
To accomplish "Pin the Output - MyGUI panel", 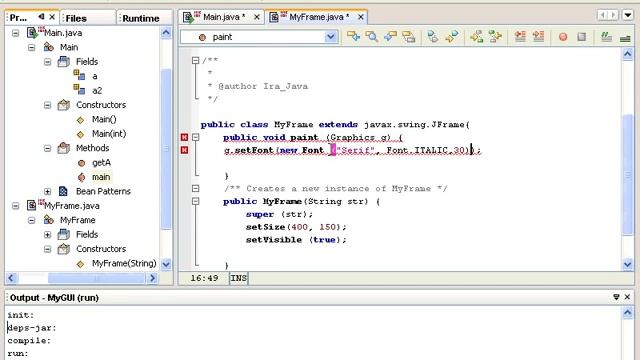I will (x=616, y=298).
